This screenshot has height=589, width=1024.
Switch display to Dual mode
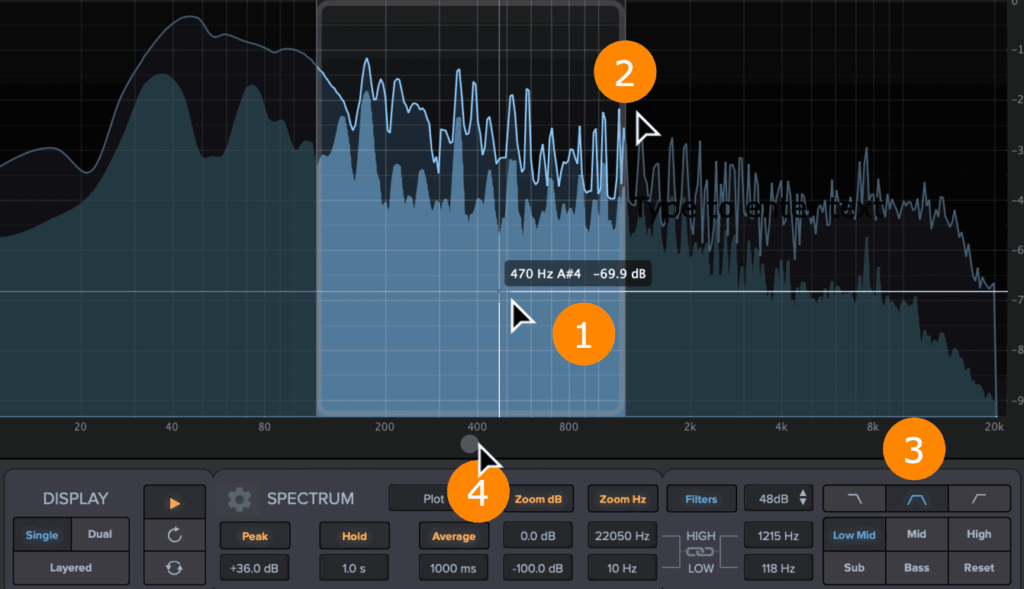(x=100, y=535)
